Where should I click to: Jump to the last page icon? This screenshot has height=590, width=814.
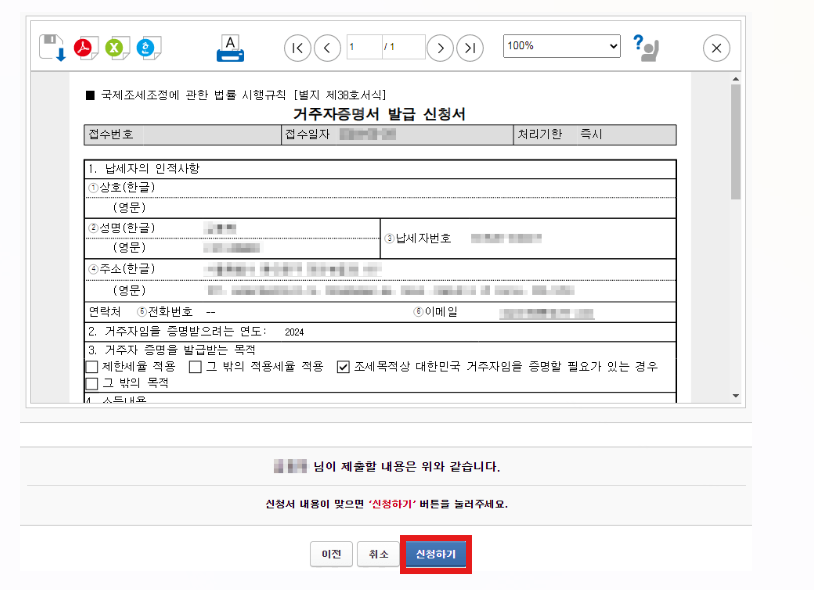coord(470,47)
